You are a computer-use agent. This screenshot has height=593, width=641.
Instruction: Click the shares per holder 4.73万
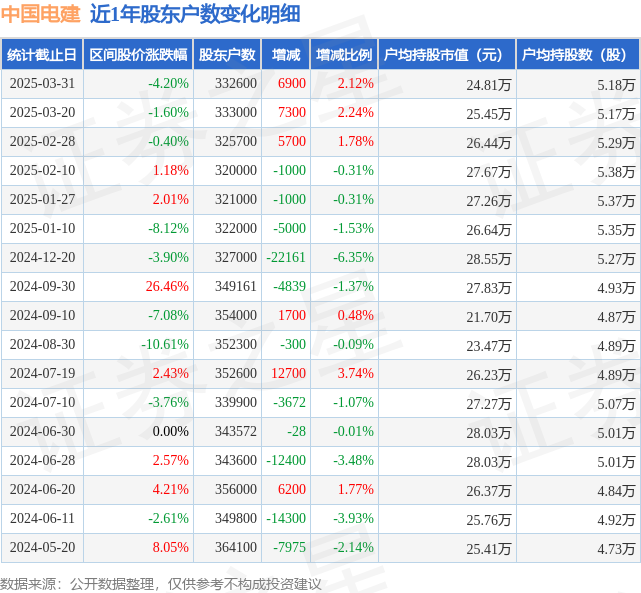(x=616, y=549)
